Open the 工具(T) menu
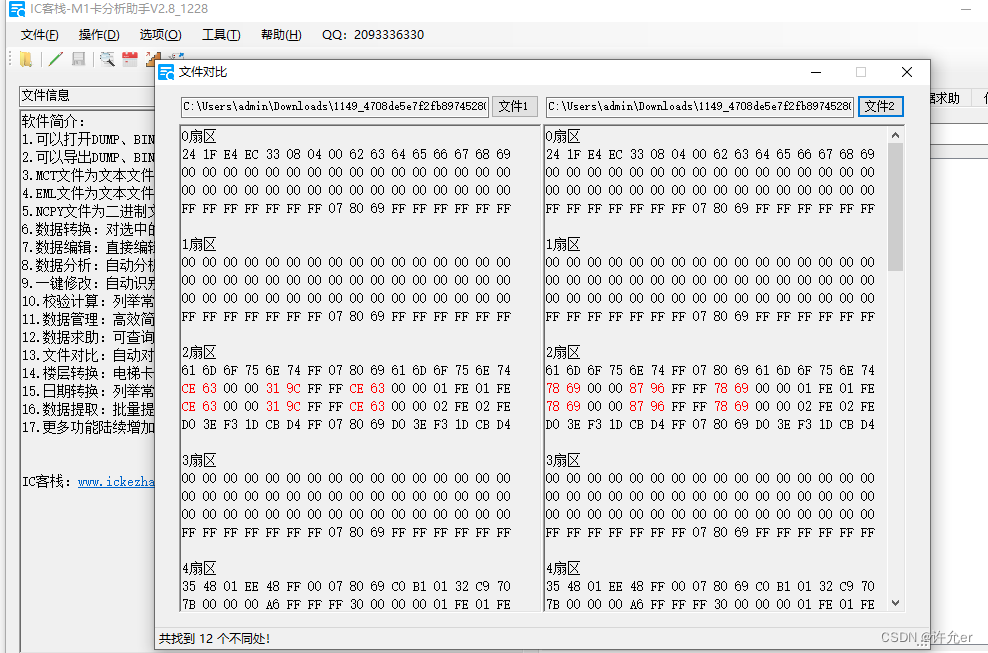The image size is (988, 653). [x=221, y=33]
